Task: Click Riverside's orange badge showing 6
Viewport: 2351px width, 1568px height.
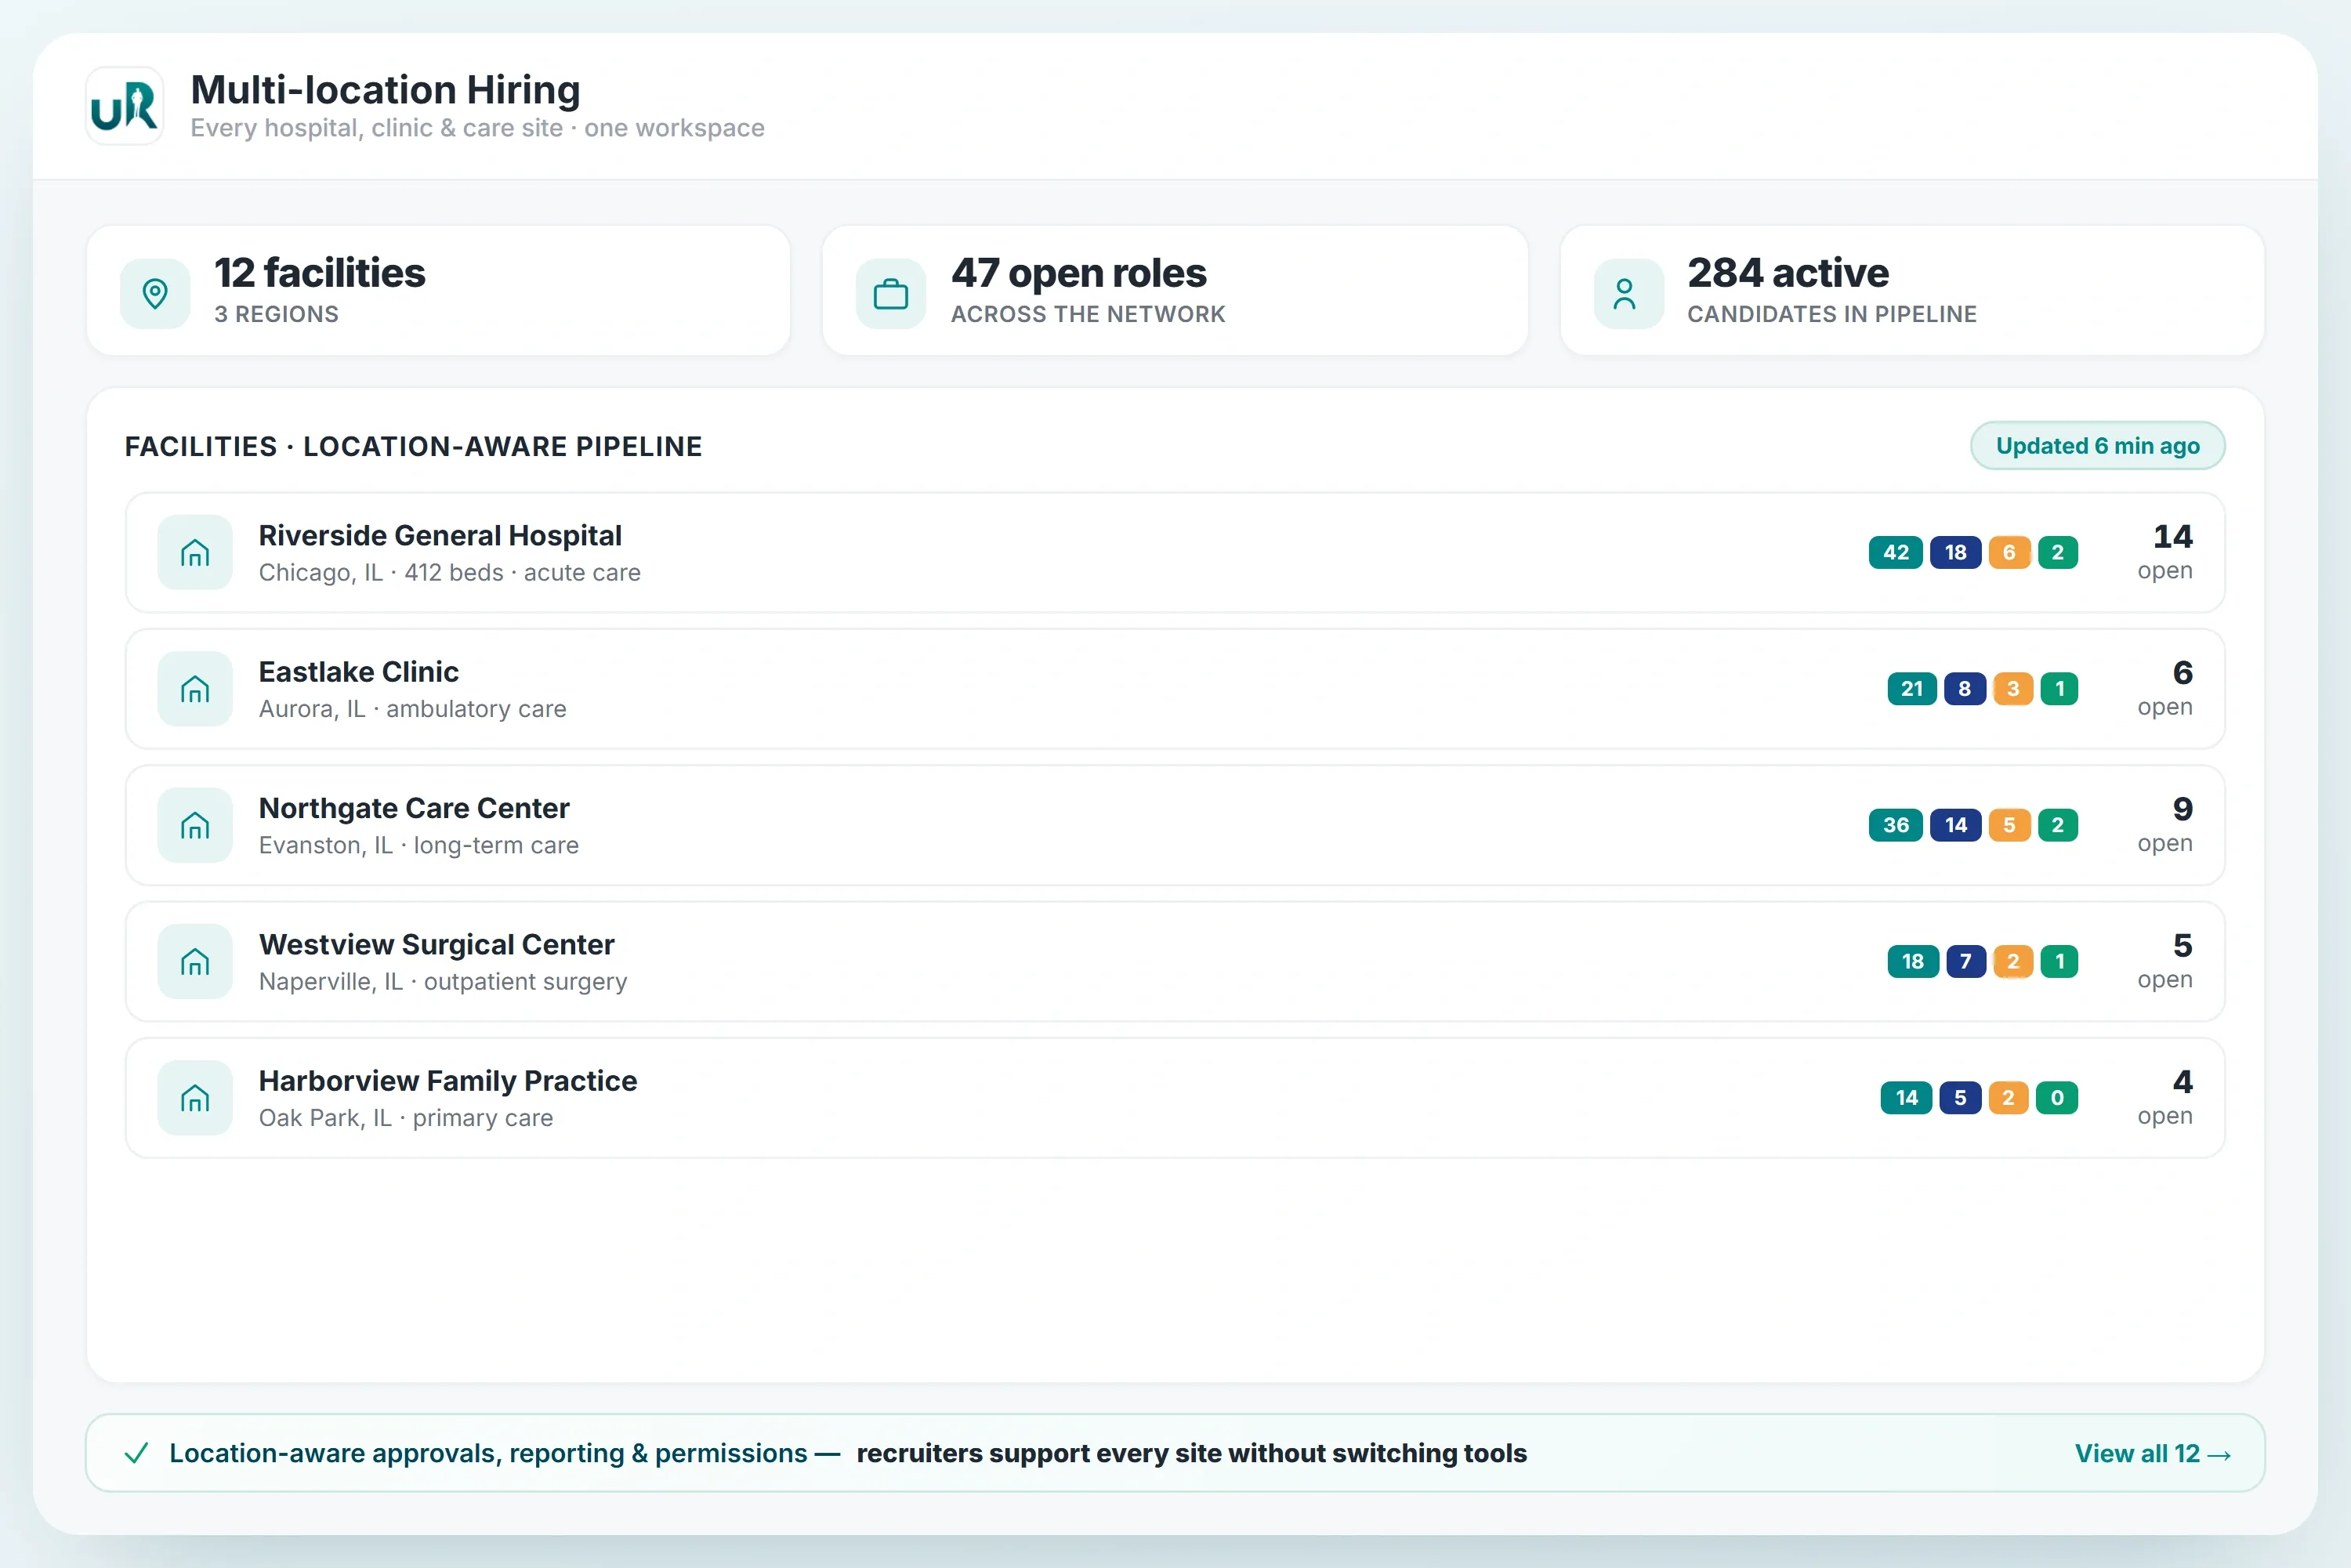Action: point(2009,552)
